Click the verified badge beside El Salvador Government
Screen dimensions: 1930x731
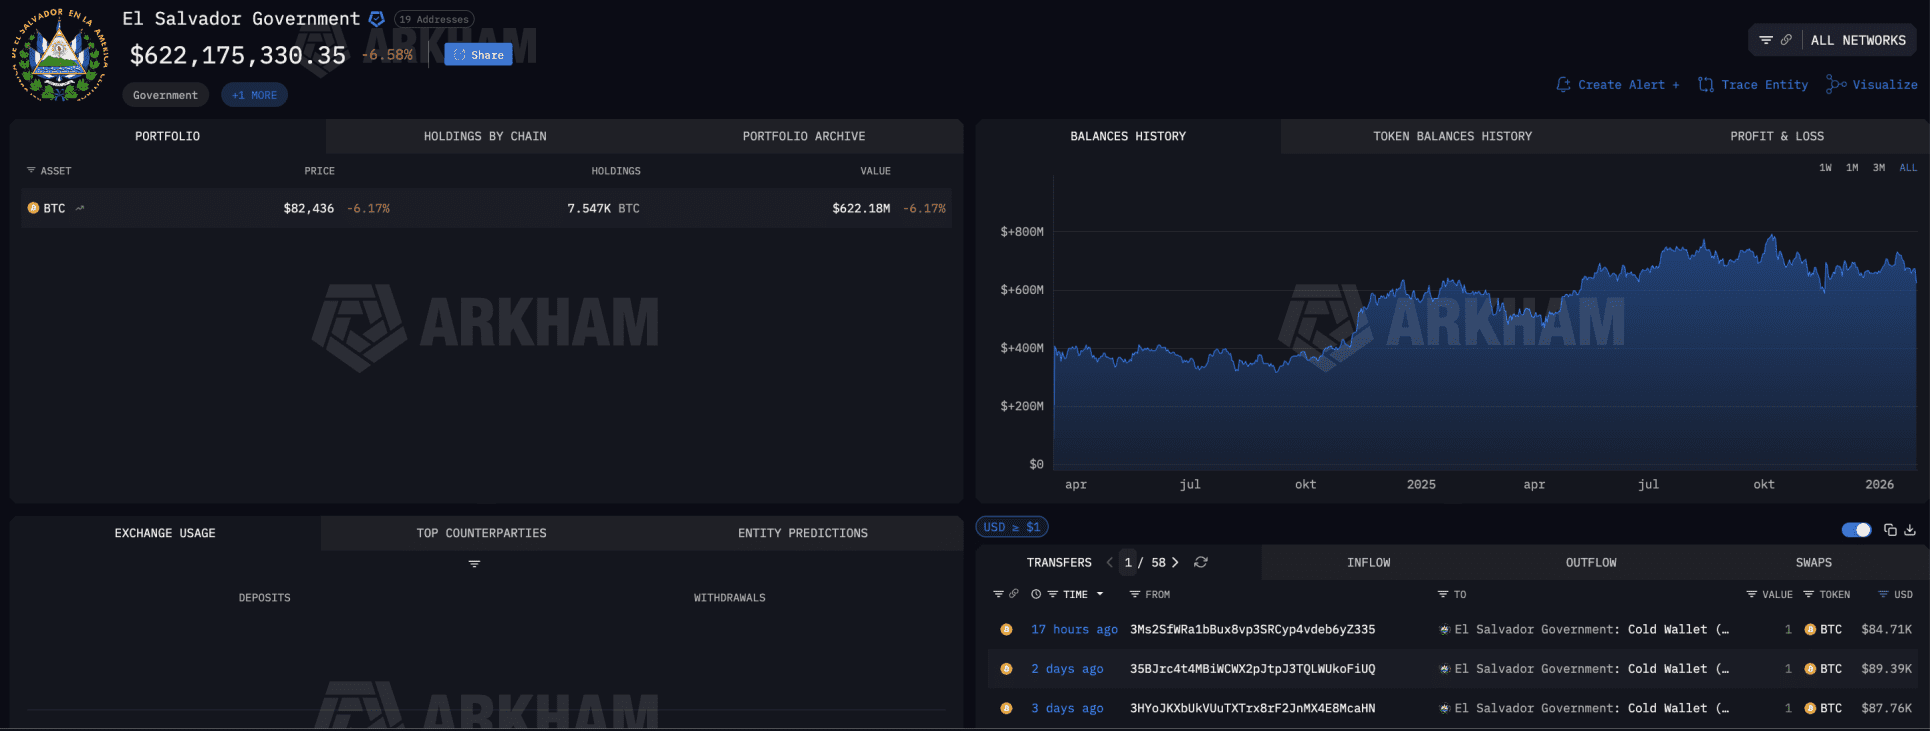(x=377, y=19)
